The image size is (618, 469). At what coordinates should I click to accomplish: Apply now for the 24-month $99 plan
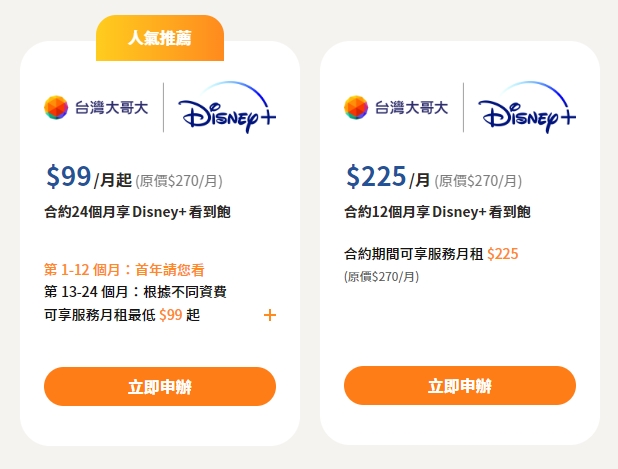pyautogui.click(x=160, y=387)
